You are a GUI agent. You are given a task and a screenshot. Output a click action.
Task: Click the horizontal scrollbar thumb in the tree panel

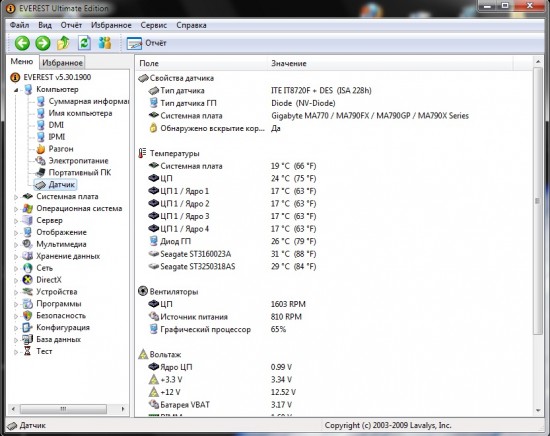(x=63, y=409)
